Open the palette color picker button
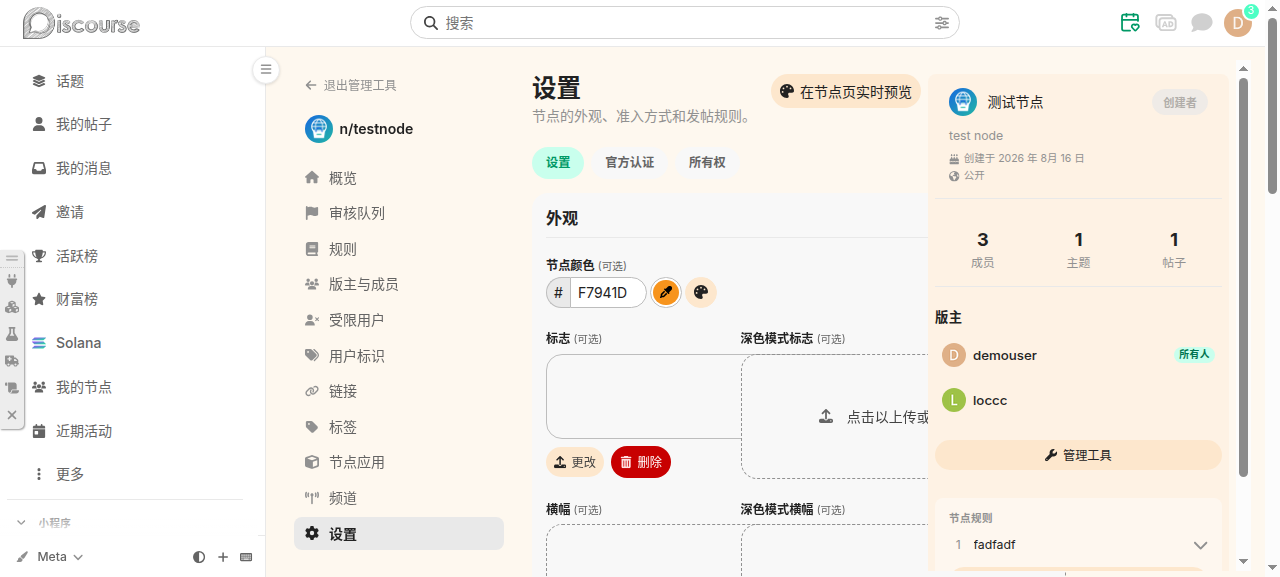Image resolution: width=1280 pixels, height=577 pixels. click(x=701, y=293)
